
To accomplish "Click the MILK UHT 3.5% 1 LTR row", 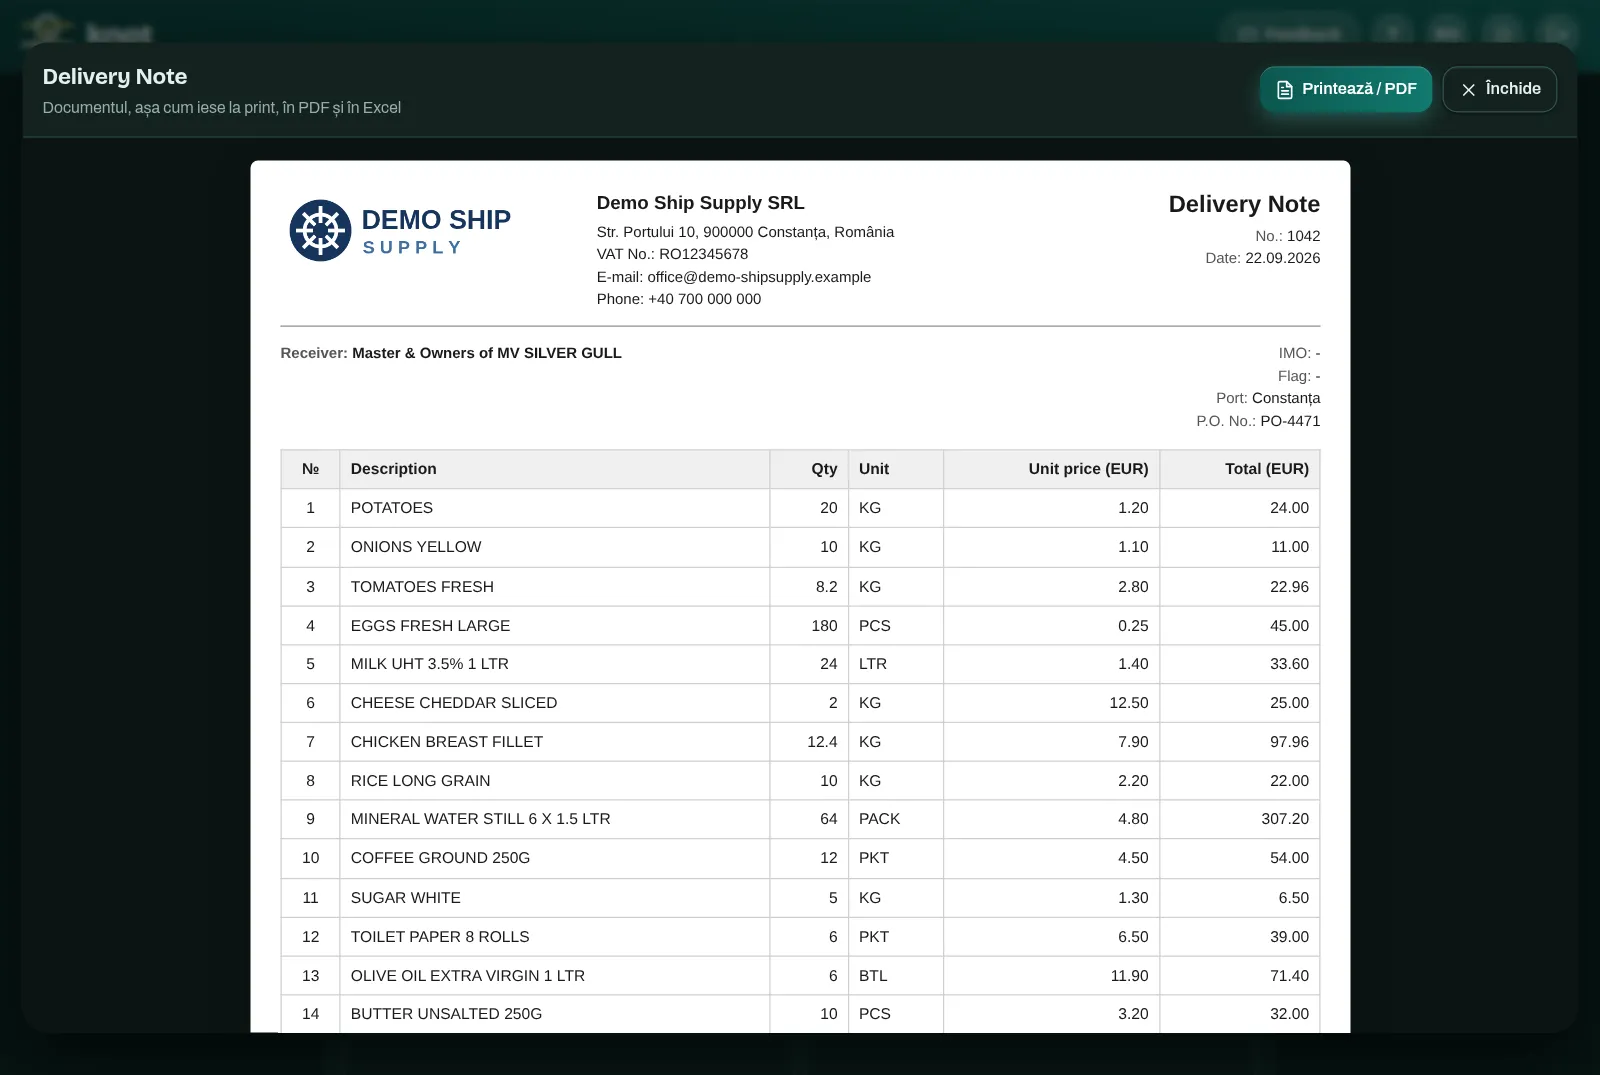I will click(x=800, y=664).
